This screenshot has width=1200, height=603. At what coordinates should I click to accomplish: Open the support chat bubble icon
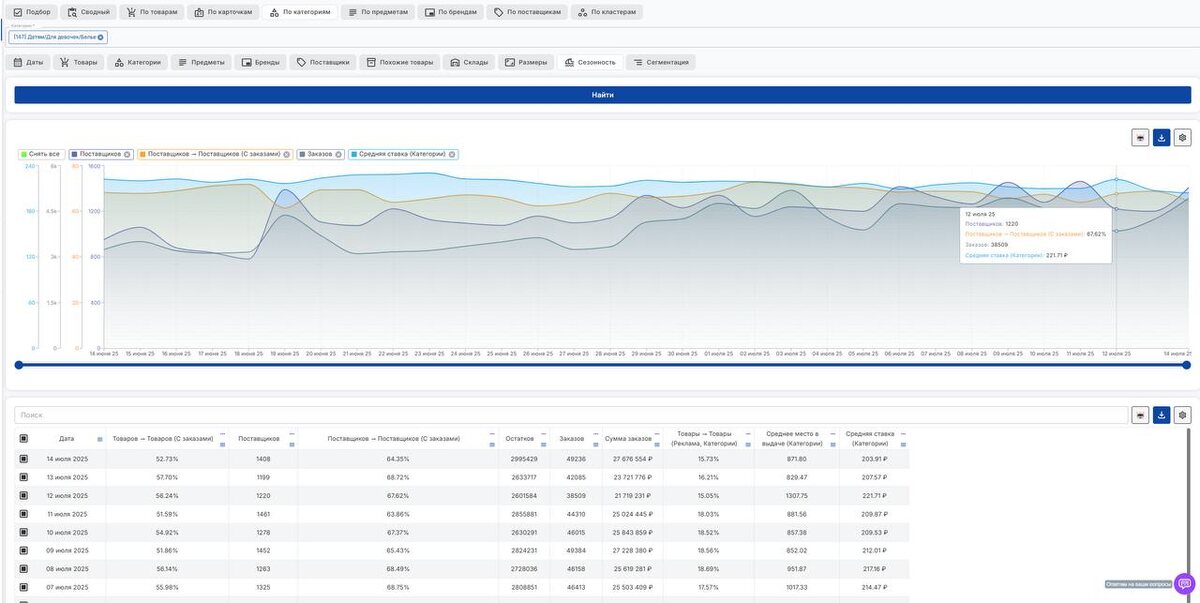1185,583
